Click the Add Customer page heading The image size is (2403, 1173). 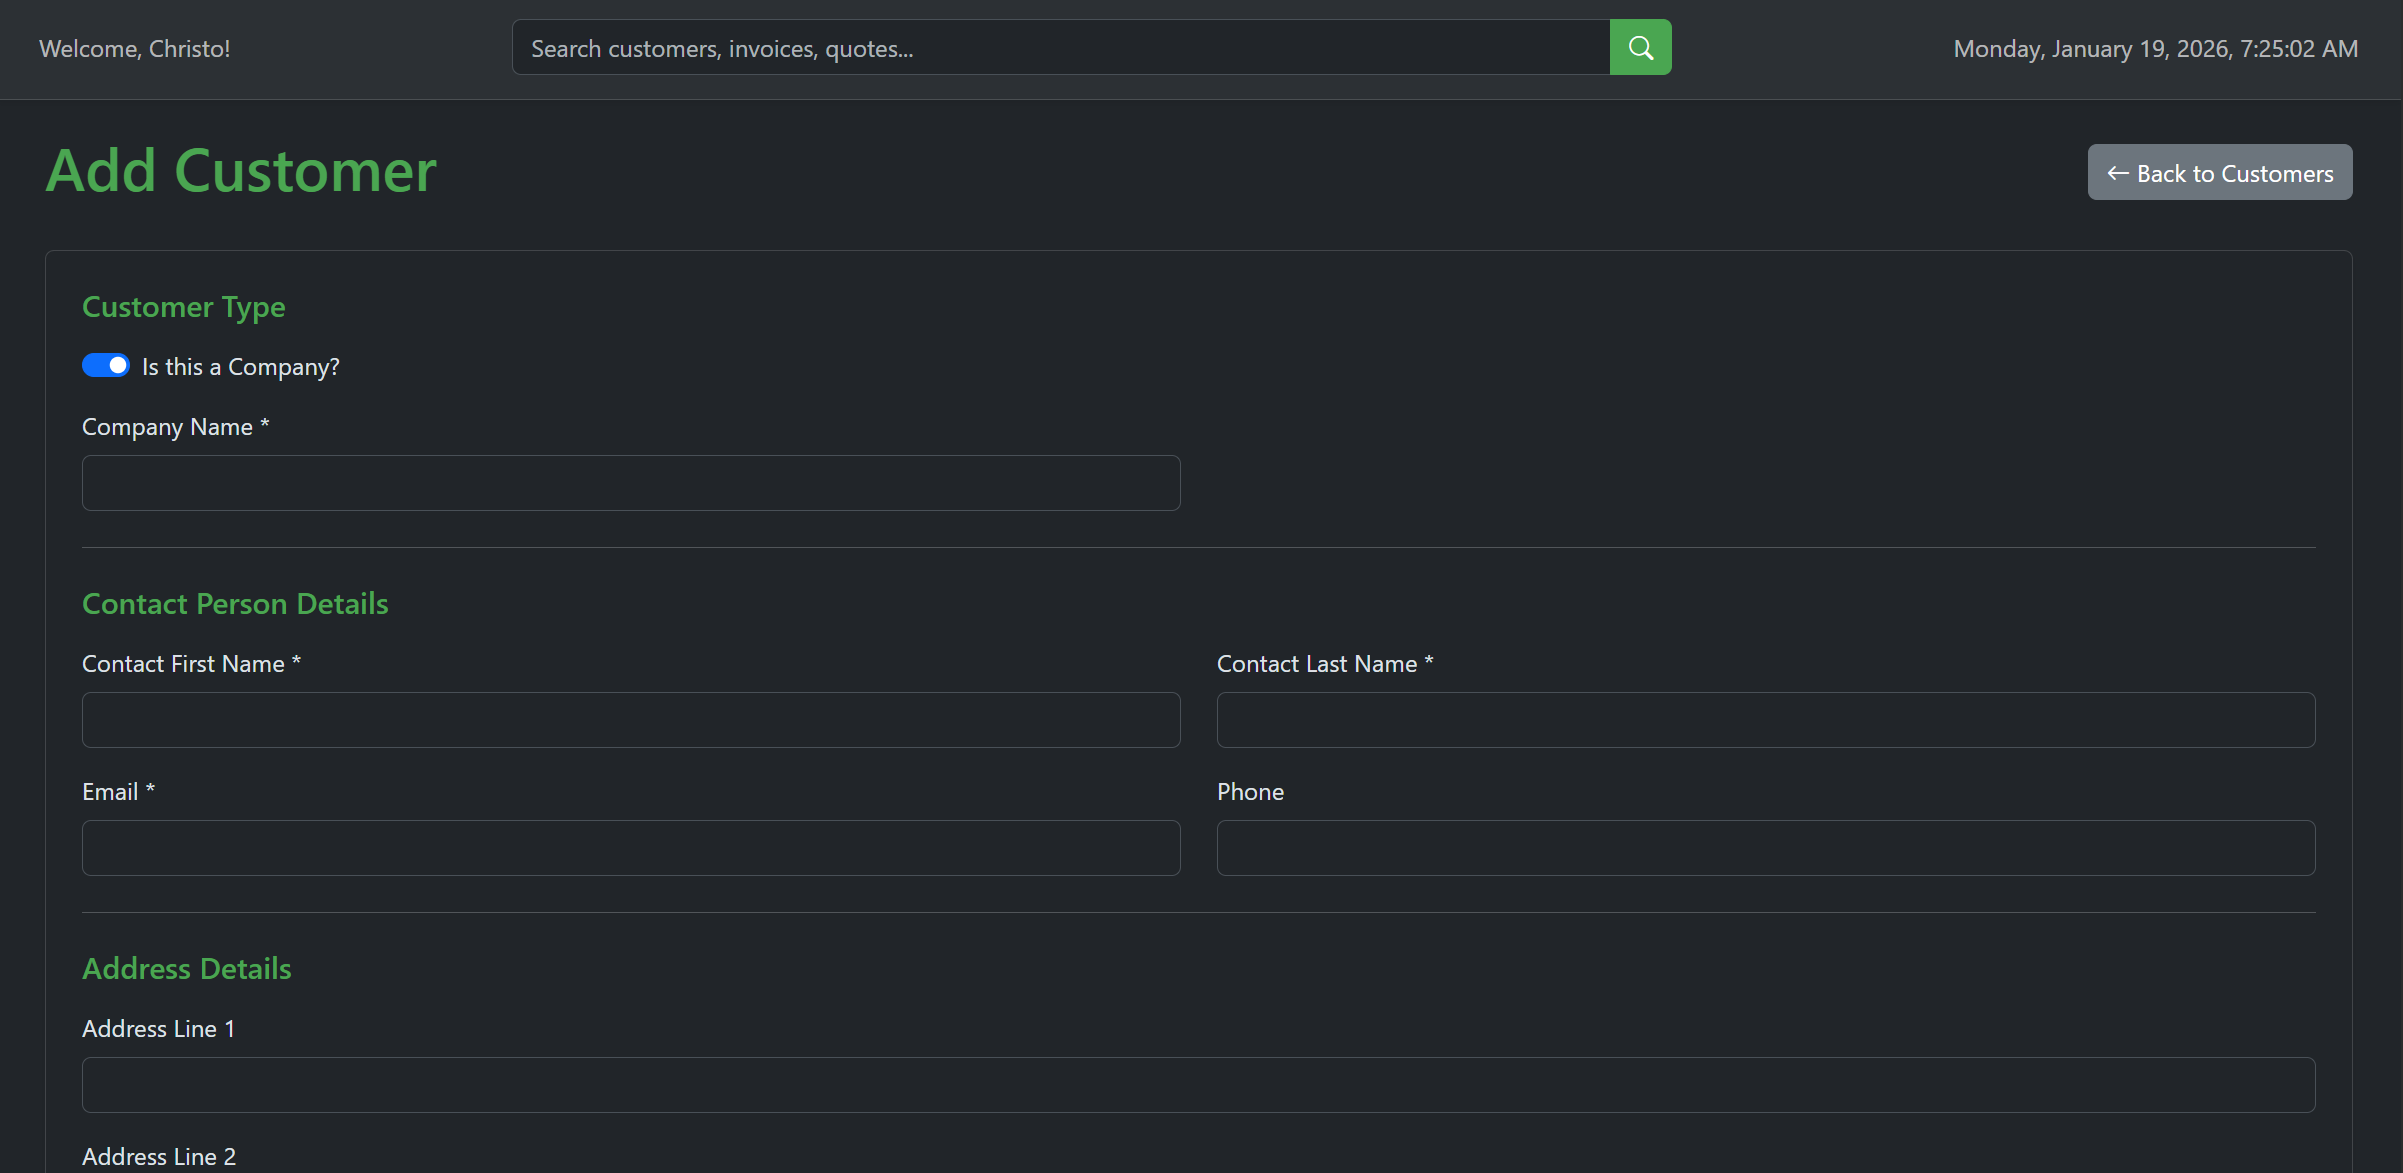coord(241,171)
